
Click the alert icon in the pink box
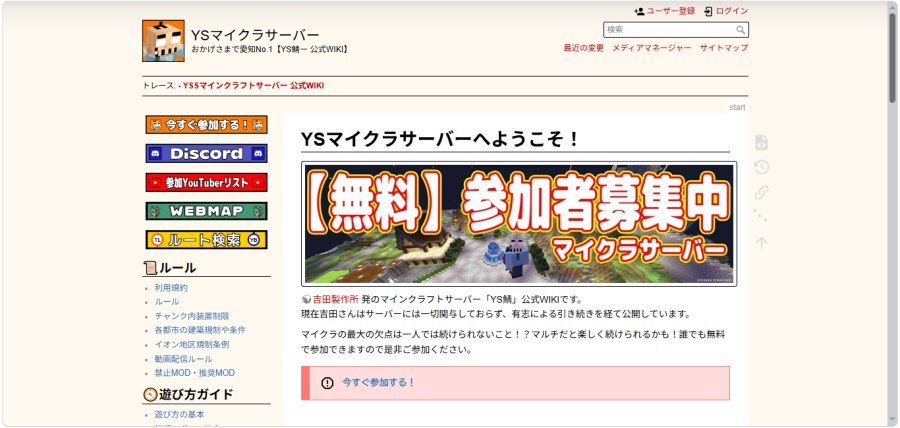tap(327, 383)
